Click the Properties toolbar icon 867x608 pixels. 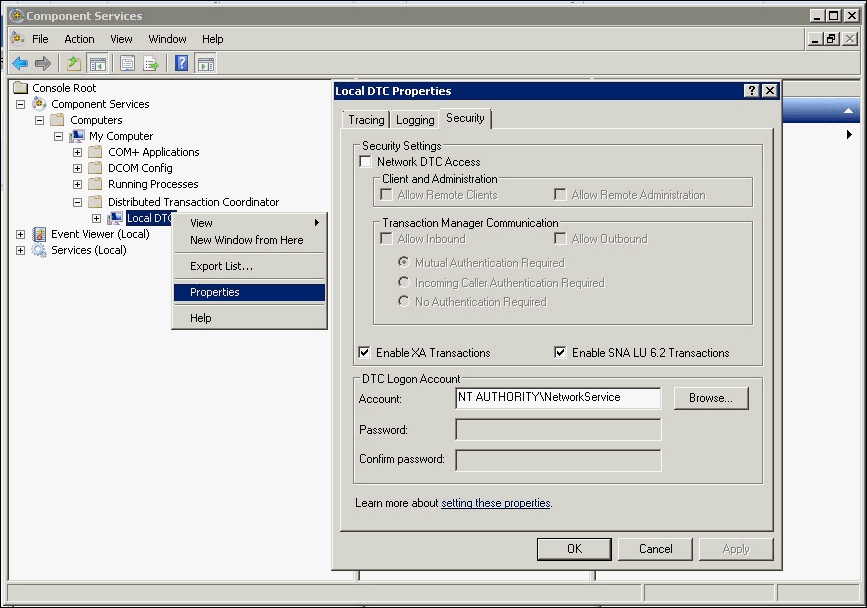click(x=128, y=64)
